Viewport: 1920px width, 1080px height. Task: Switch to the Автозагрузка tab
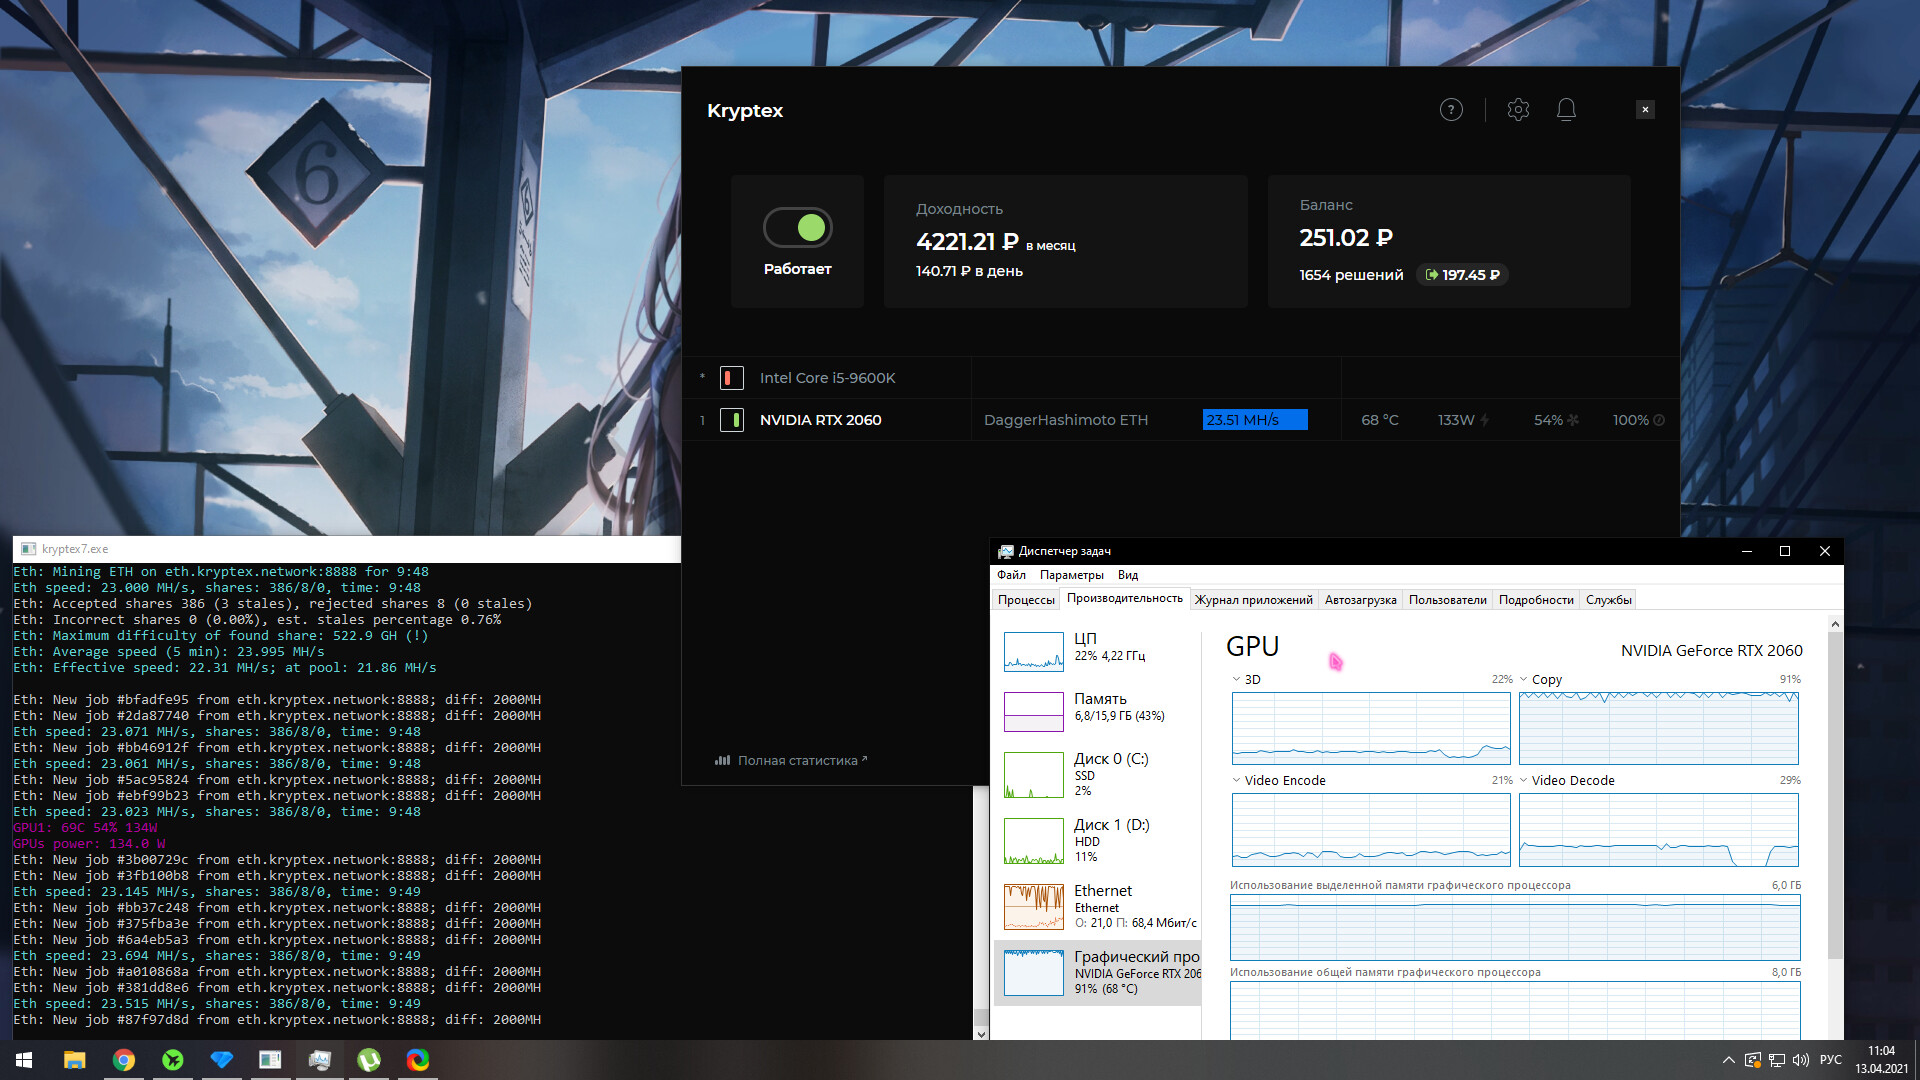click(1360, 600)
